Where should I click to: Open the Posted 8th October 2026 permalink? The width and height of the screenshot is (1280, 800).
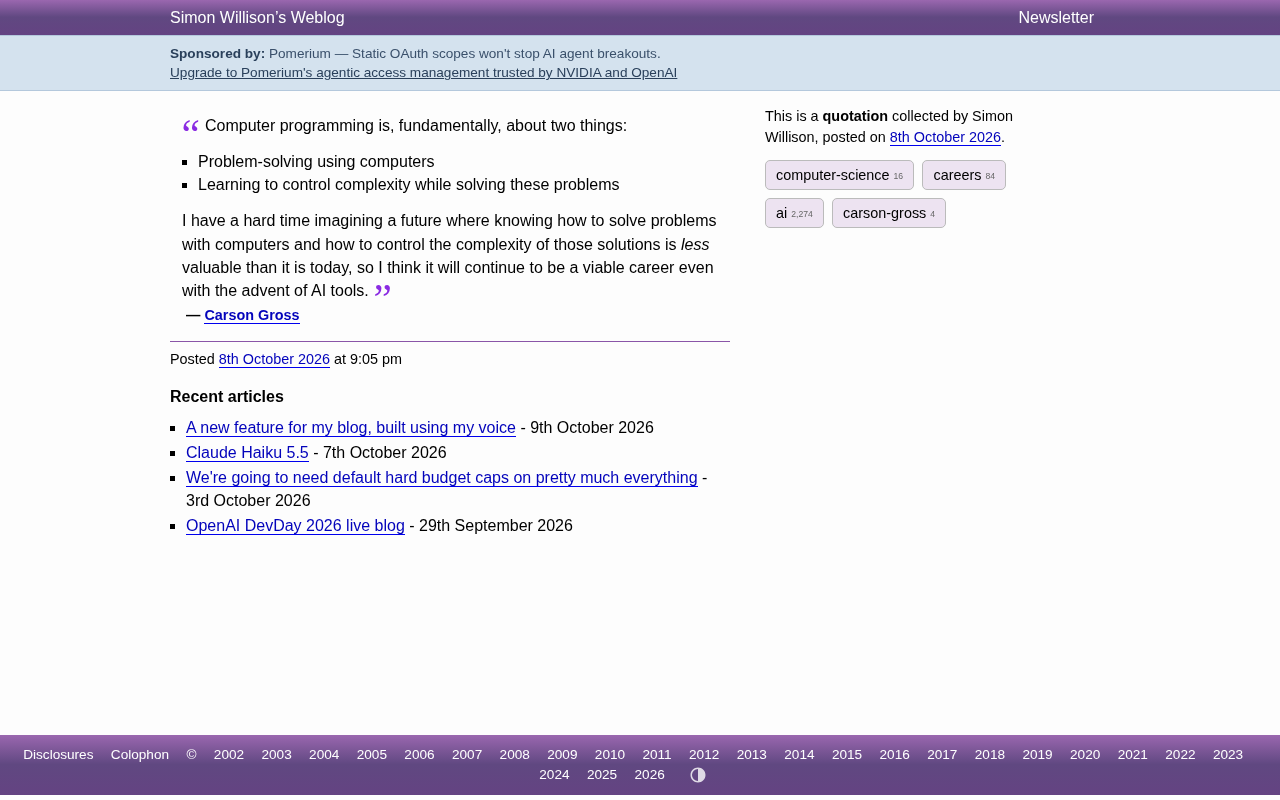(274, 359)
